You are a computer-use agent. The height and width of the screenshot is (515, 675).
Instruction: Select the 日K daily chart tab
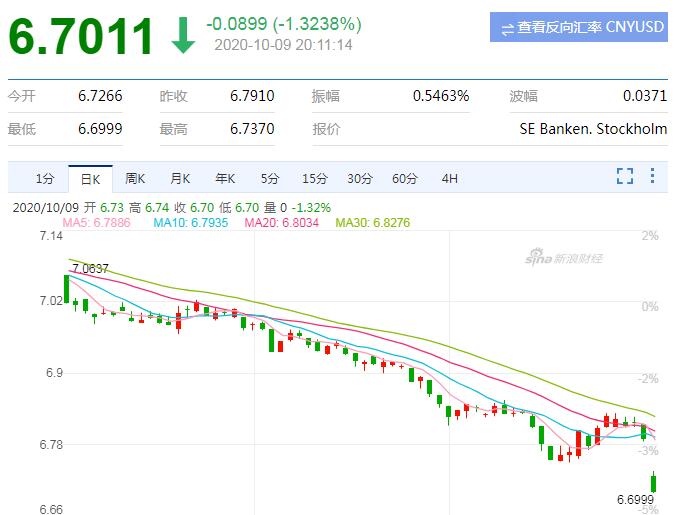(91, 179)
